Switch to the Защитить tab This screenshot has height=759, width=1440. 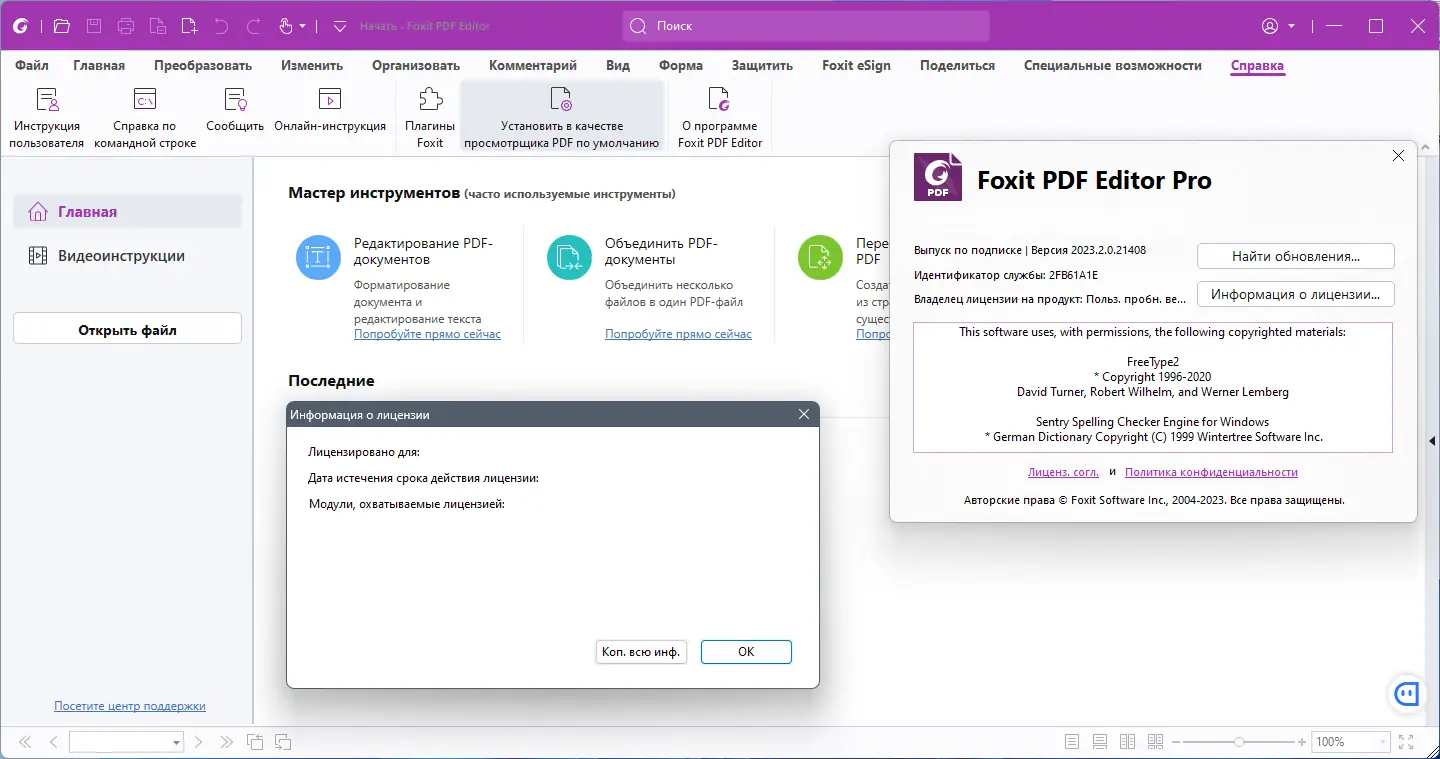point(762,65)
